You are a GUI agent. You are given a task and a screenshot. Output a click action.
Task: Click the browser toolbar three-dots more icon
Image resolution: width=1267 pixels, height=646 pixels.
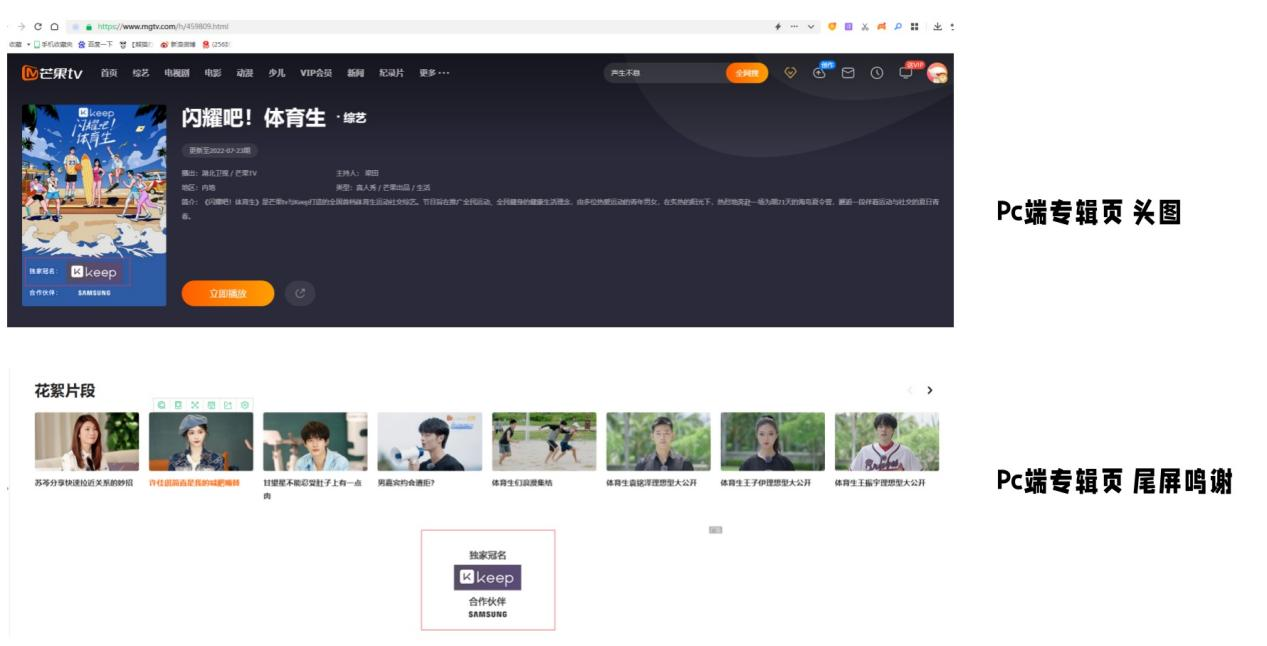(x=794, y=26)
